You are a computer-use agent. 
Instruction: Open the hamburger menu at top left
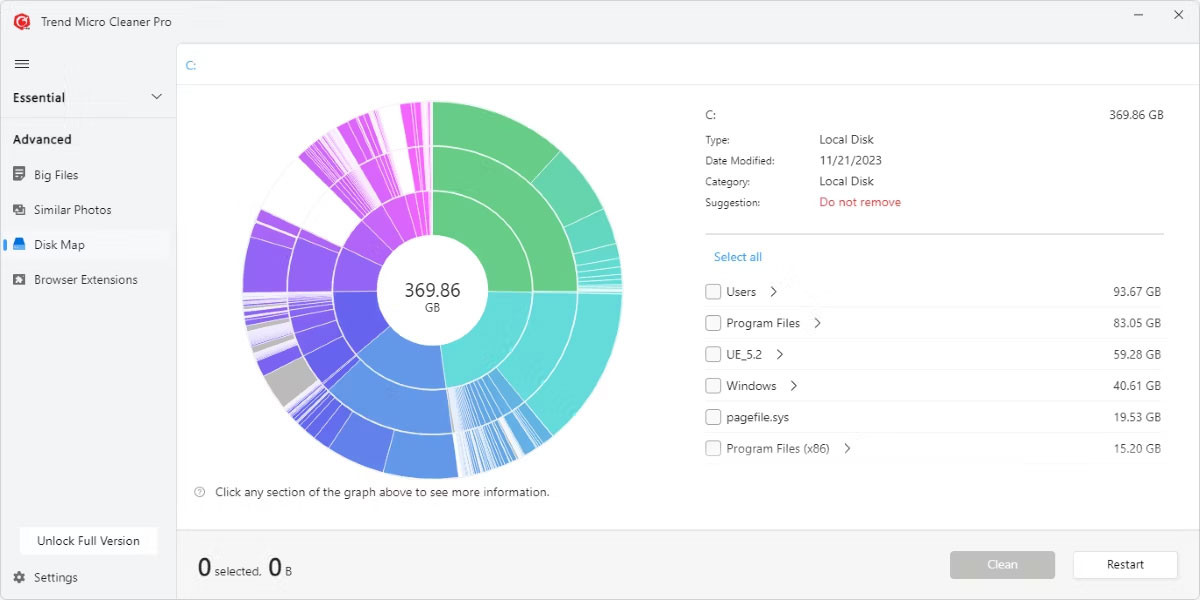(20, 62)
